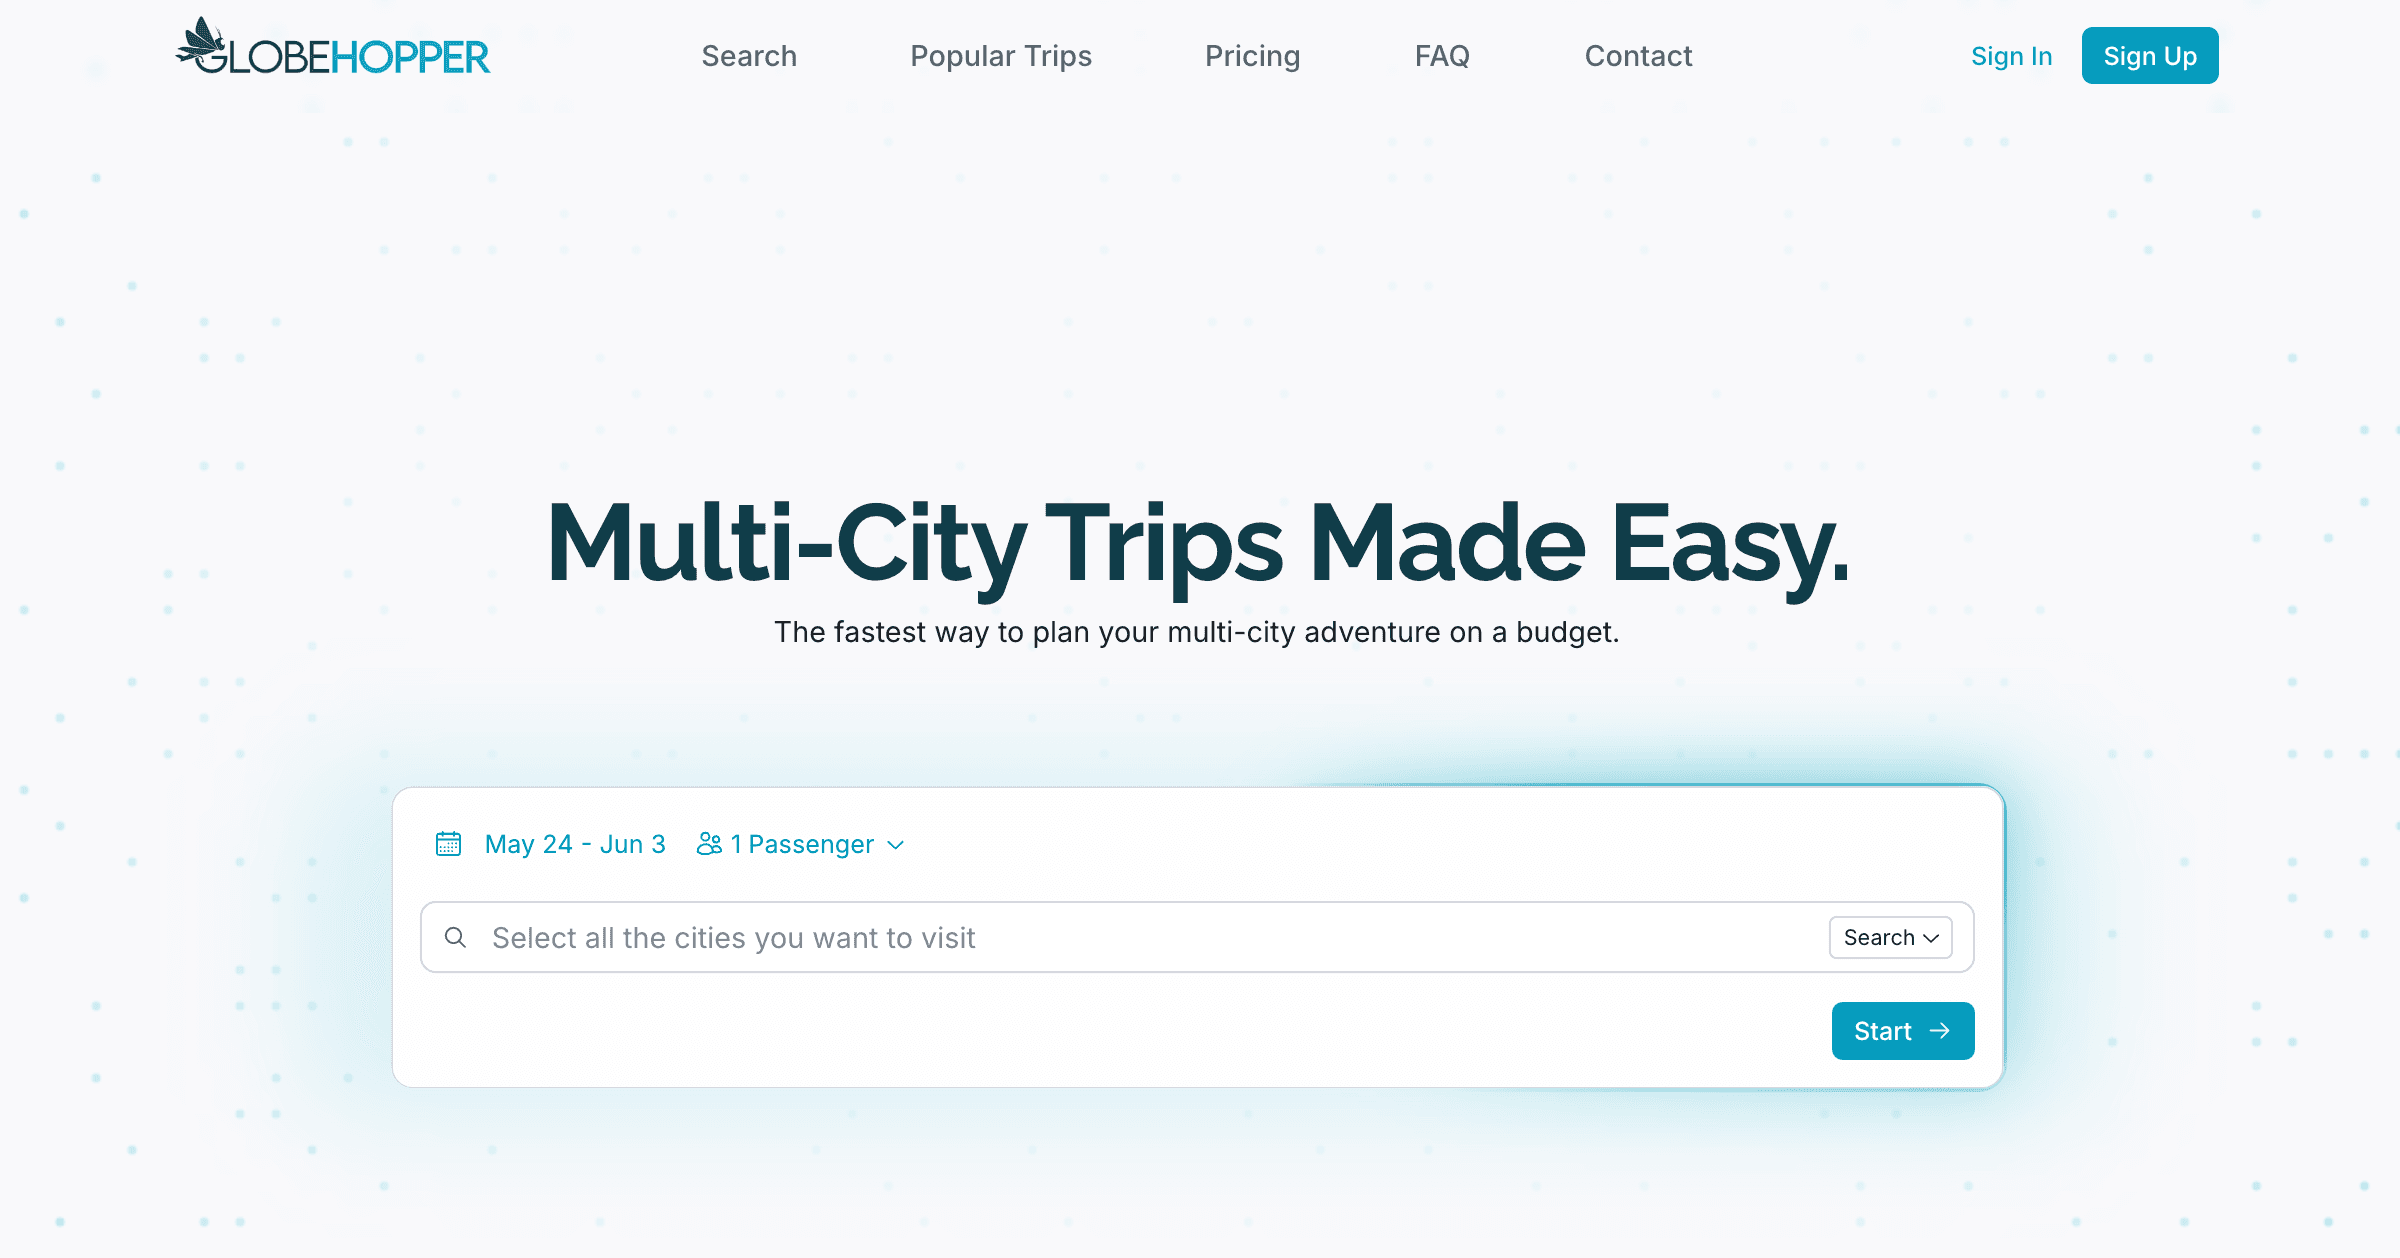Click the arrow icon on Start button
The image size is (2400, 1258).
click(1940, 1031)
